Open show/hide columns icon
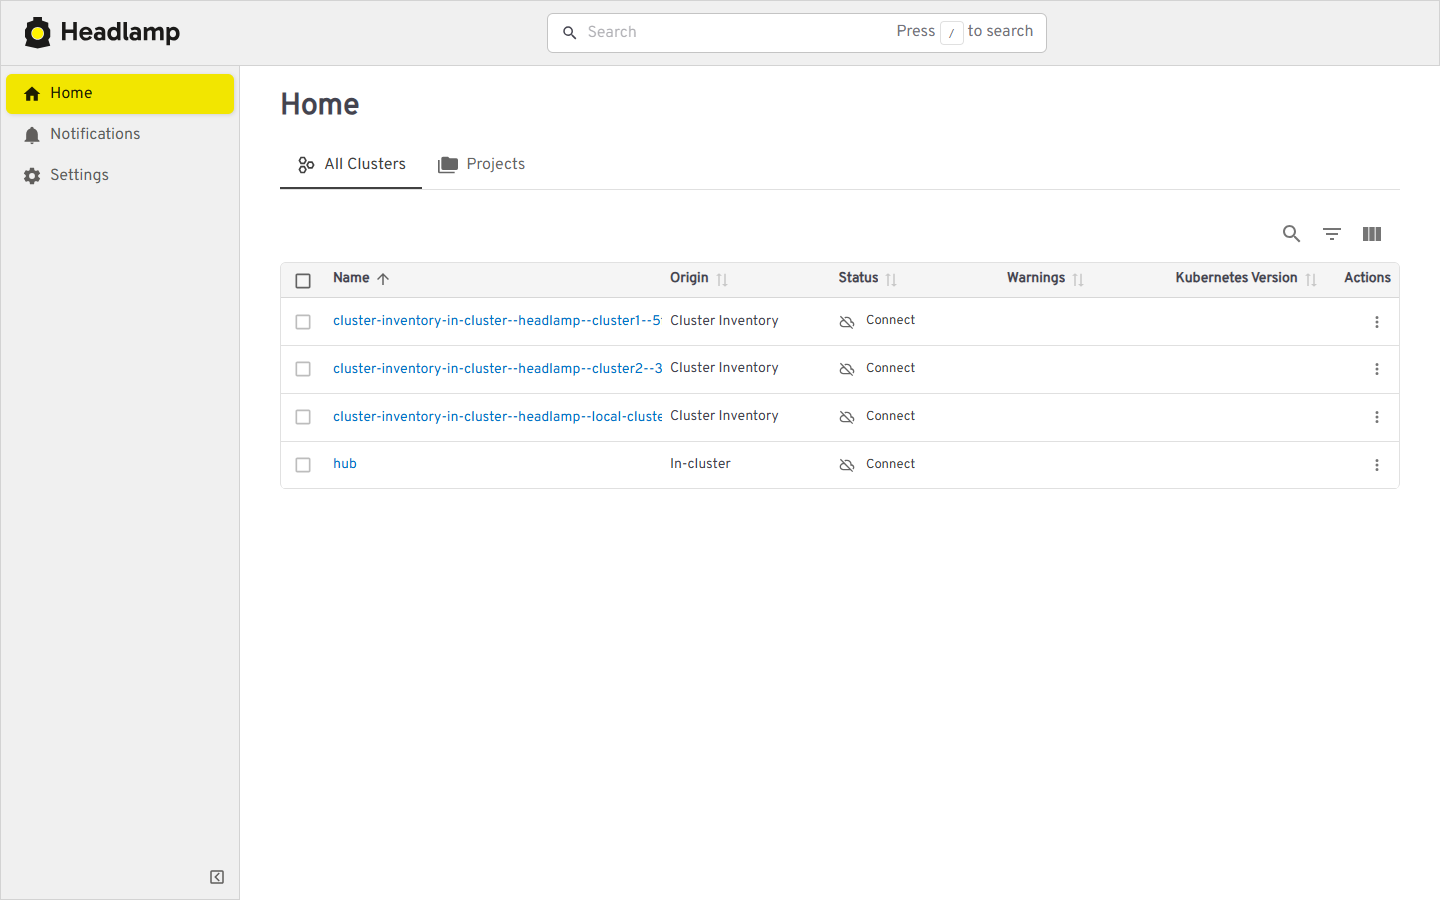Image resolution: width=1440 pixels, height=900 pixels. pyautogui.click(x=1372, y=234)
